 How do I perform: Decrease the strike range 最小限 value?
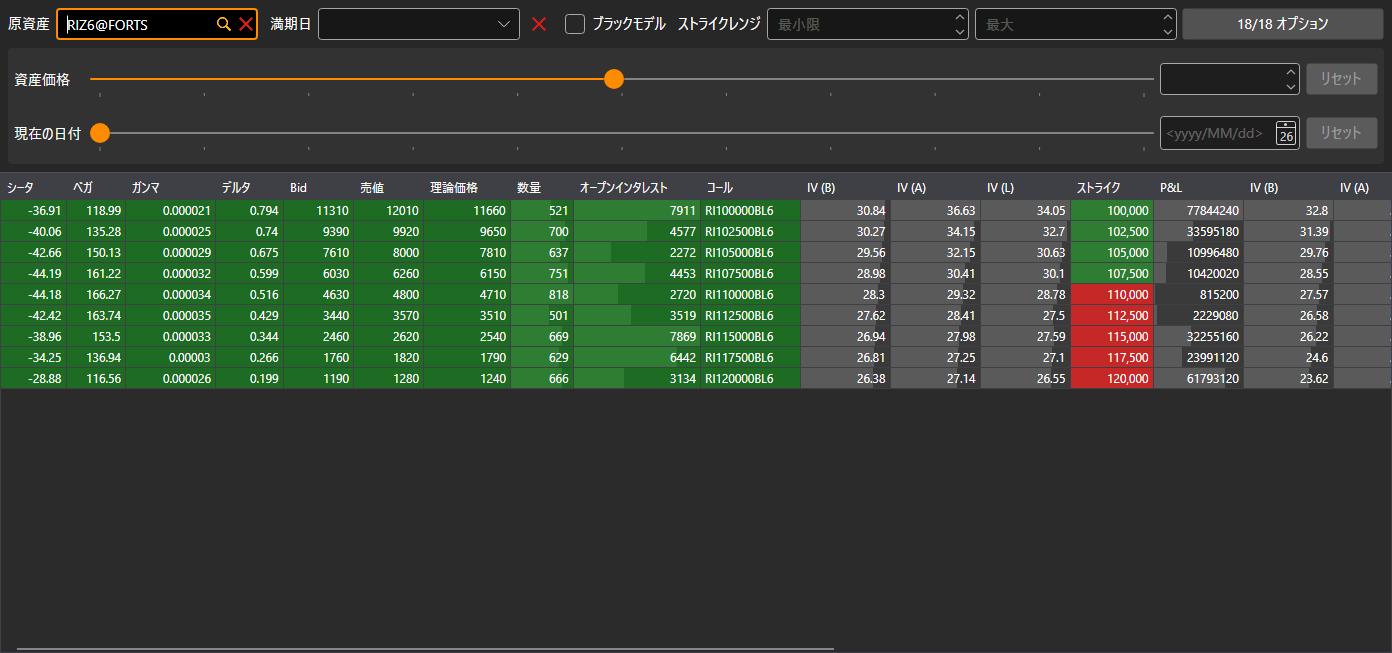coord(961,32)
